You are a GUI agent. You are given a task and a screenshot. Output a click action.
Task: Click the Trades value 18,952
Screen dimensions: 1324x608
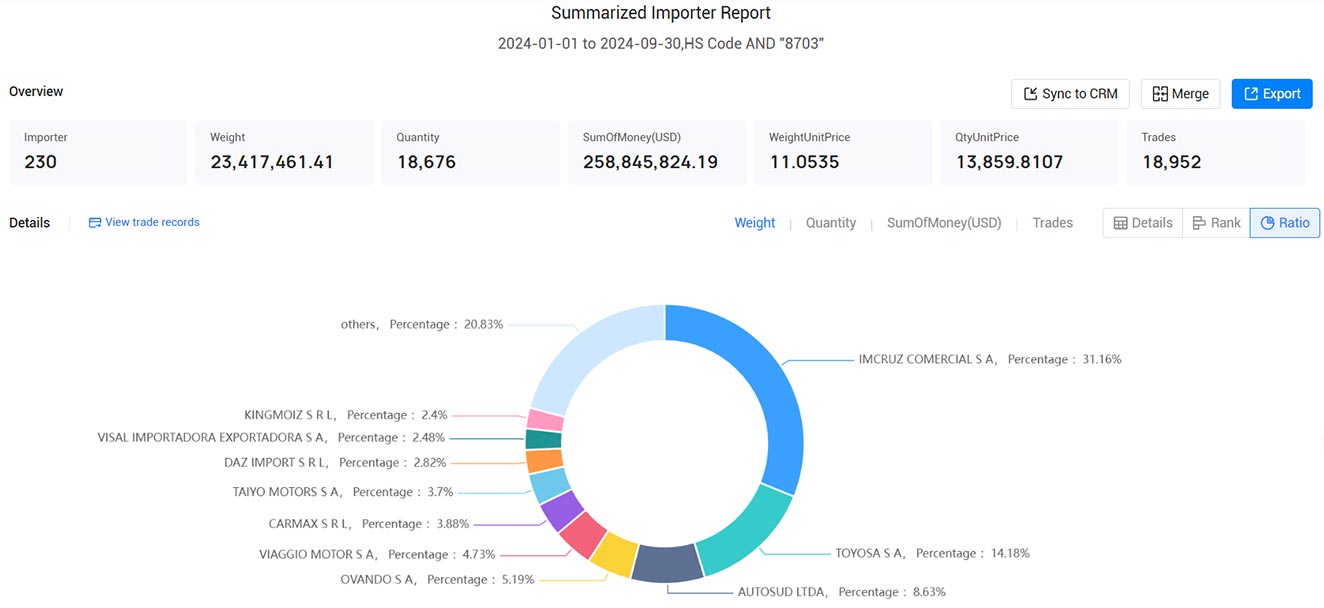[1171, 161]
